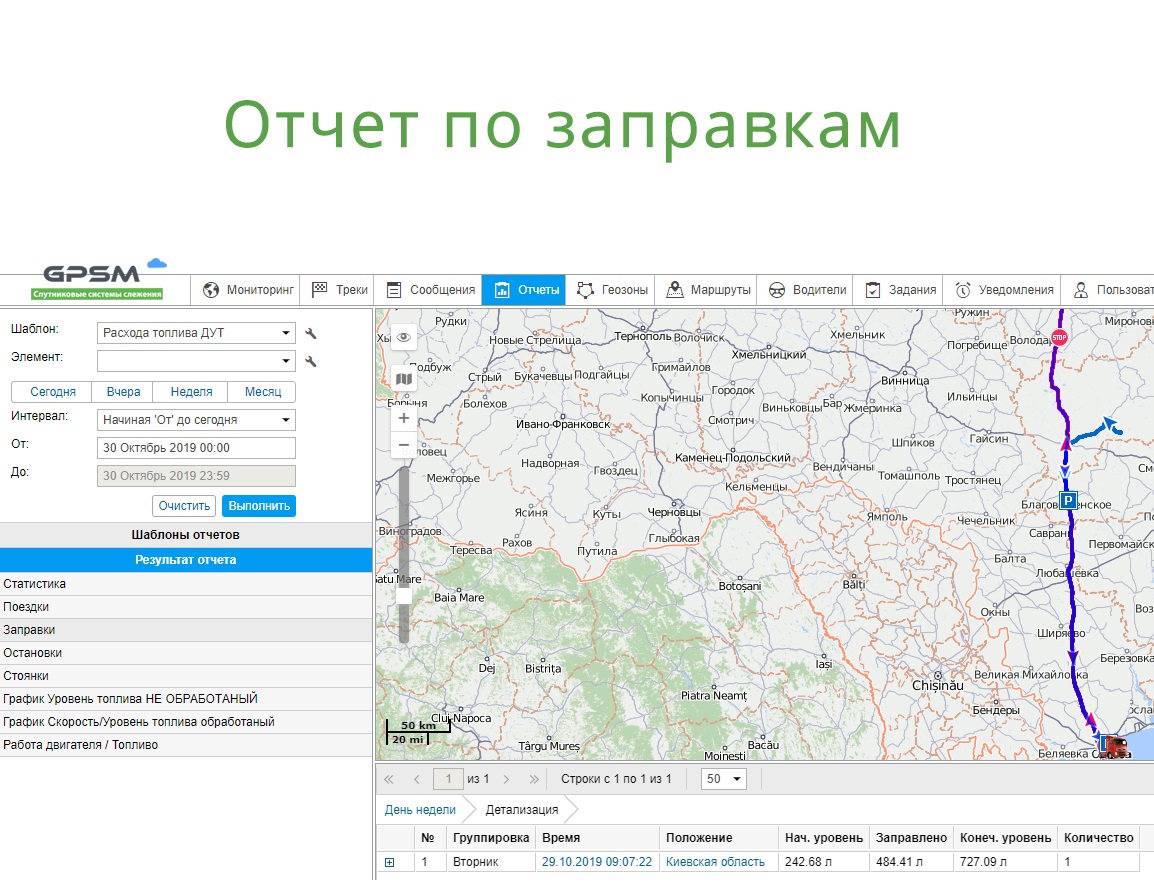Click the От date input field
This screenshot has height=885, width=1154.
coord(196,448)
